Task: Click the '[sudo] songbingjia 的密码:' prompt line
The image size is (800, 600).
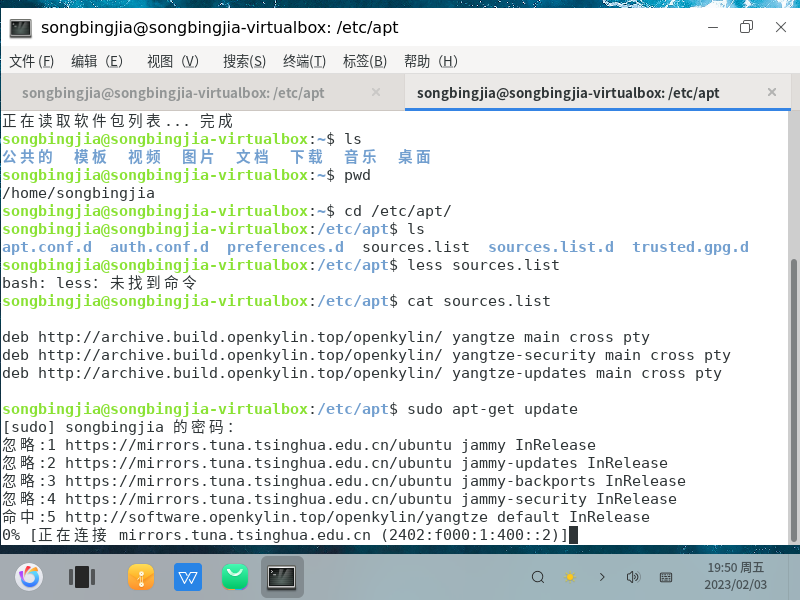Action: (118, 427)
